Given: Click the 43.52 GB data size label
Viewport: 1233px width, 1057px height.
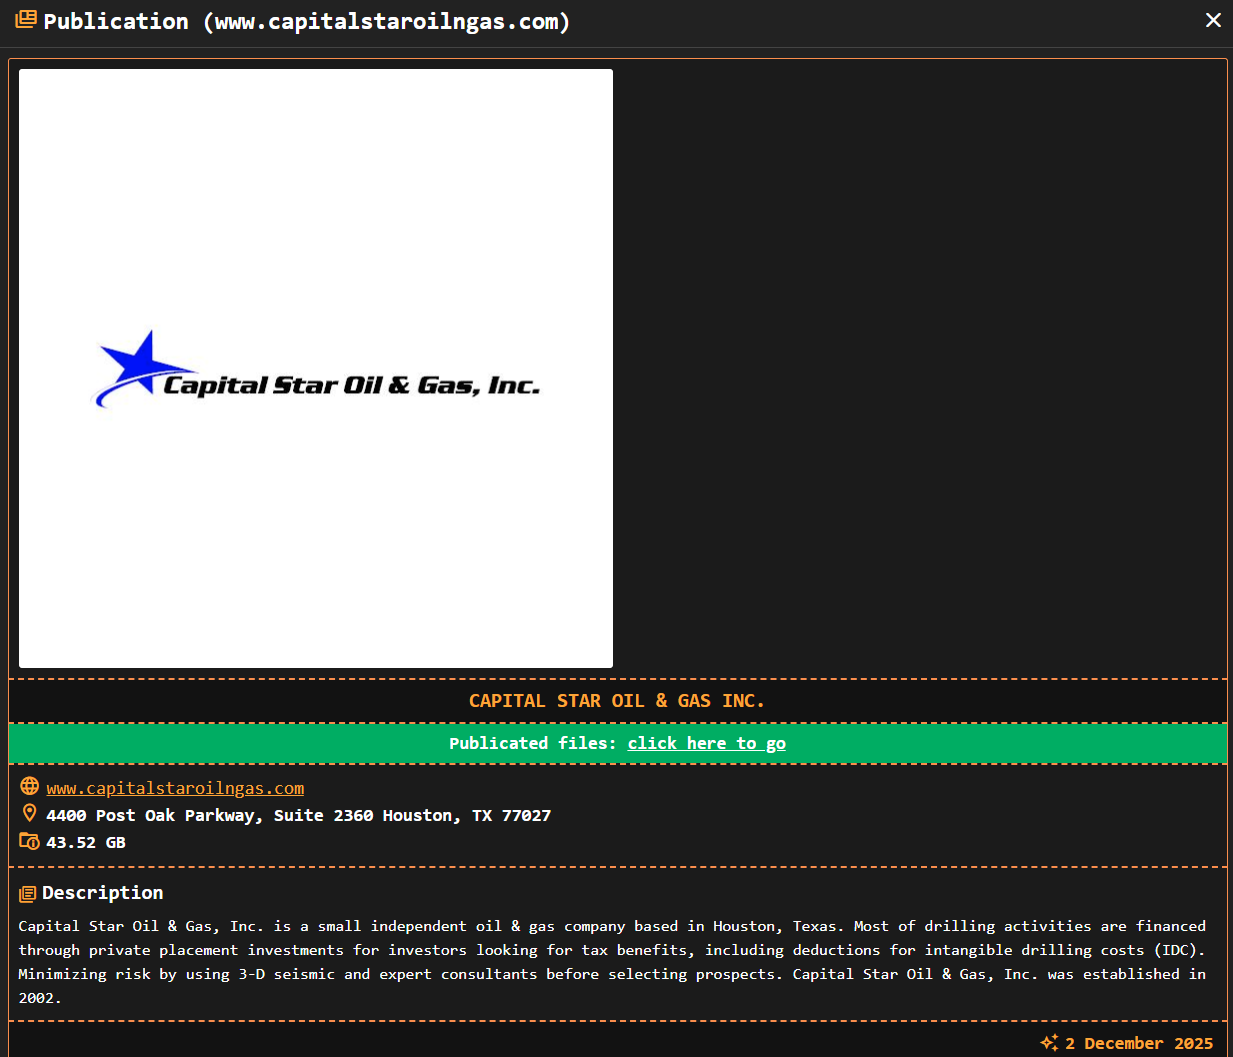Looking at the screenshot, I should coord(86,841).
